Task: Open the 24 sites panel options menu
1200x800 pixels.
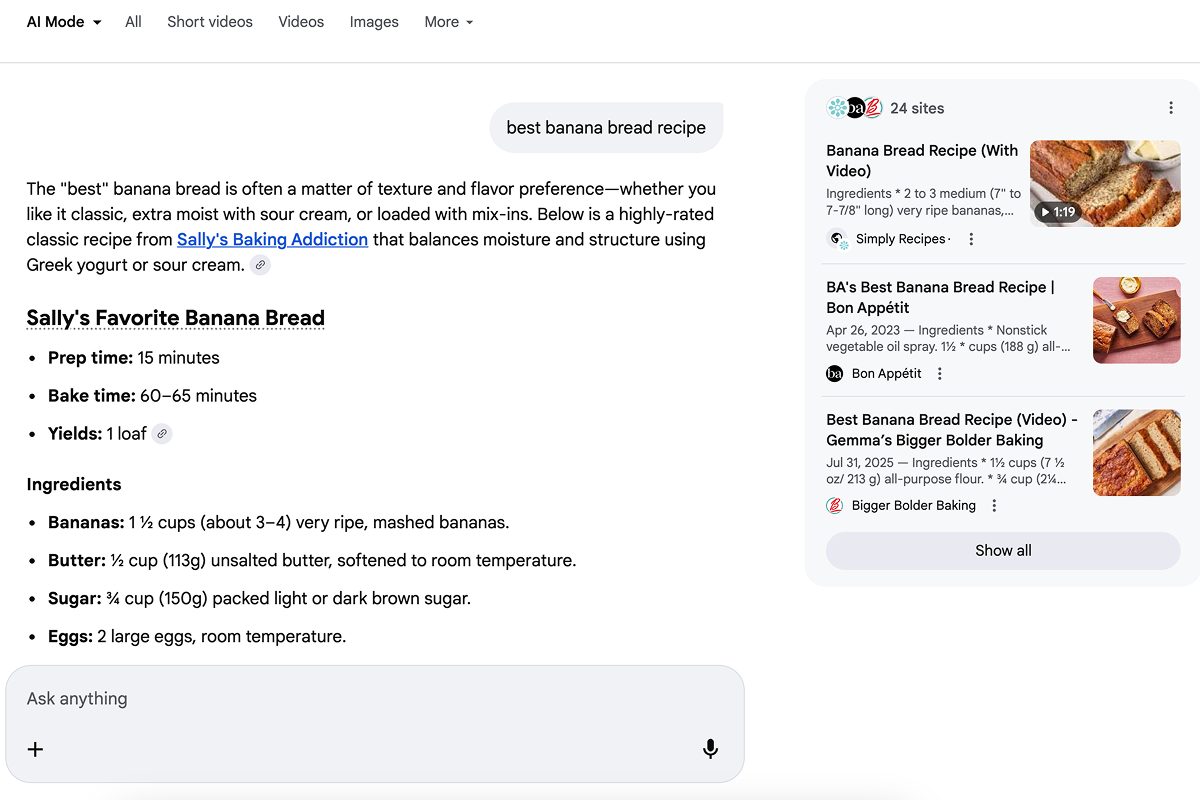Action: coord(1171,108)
